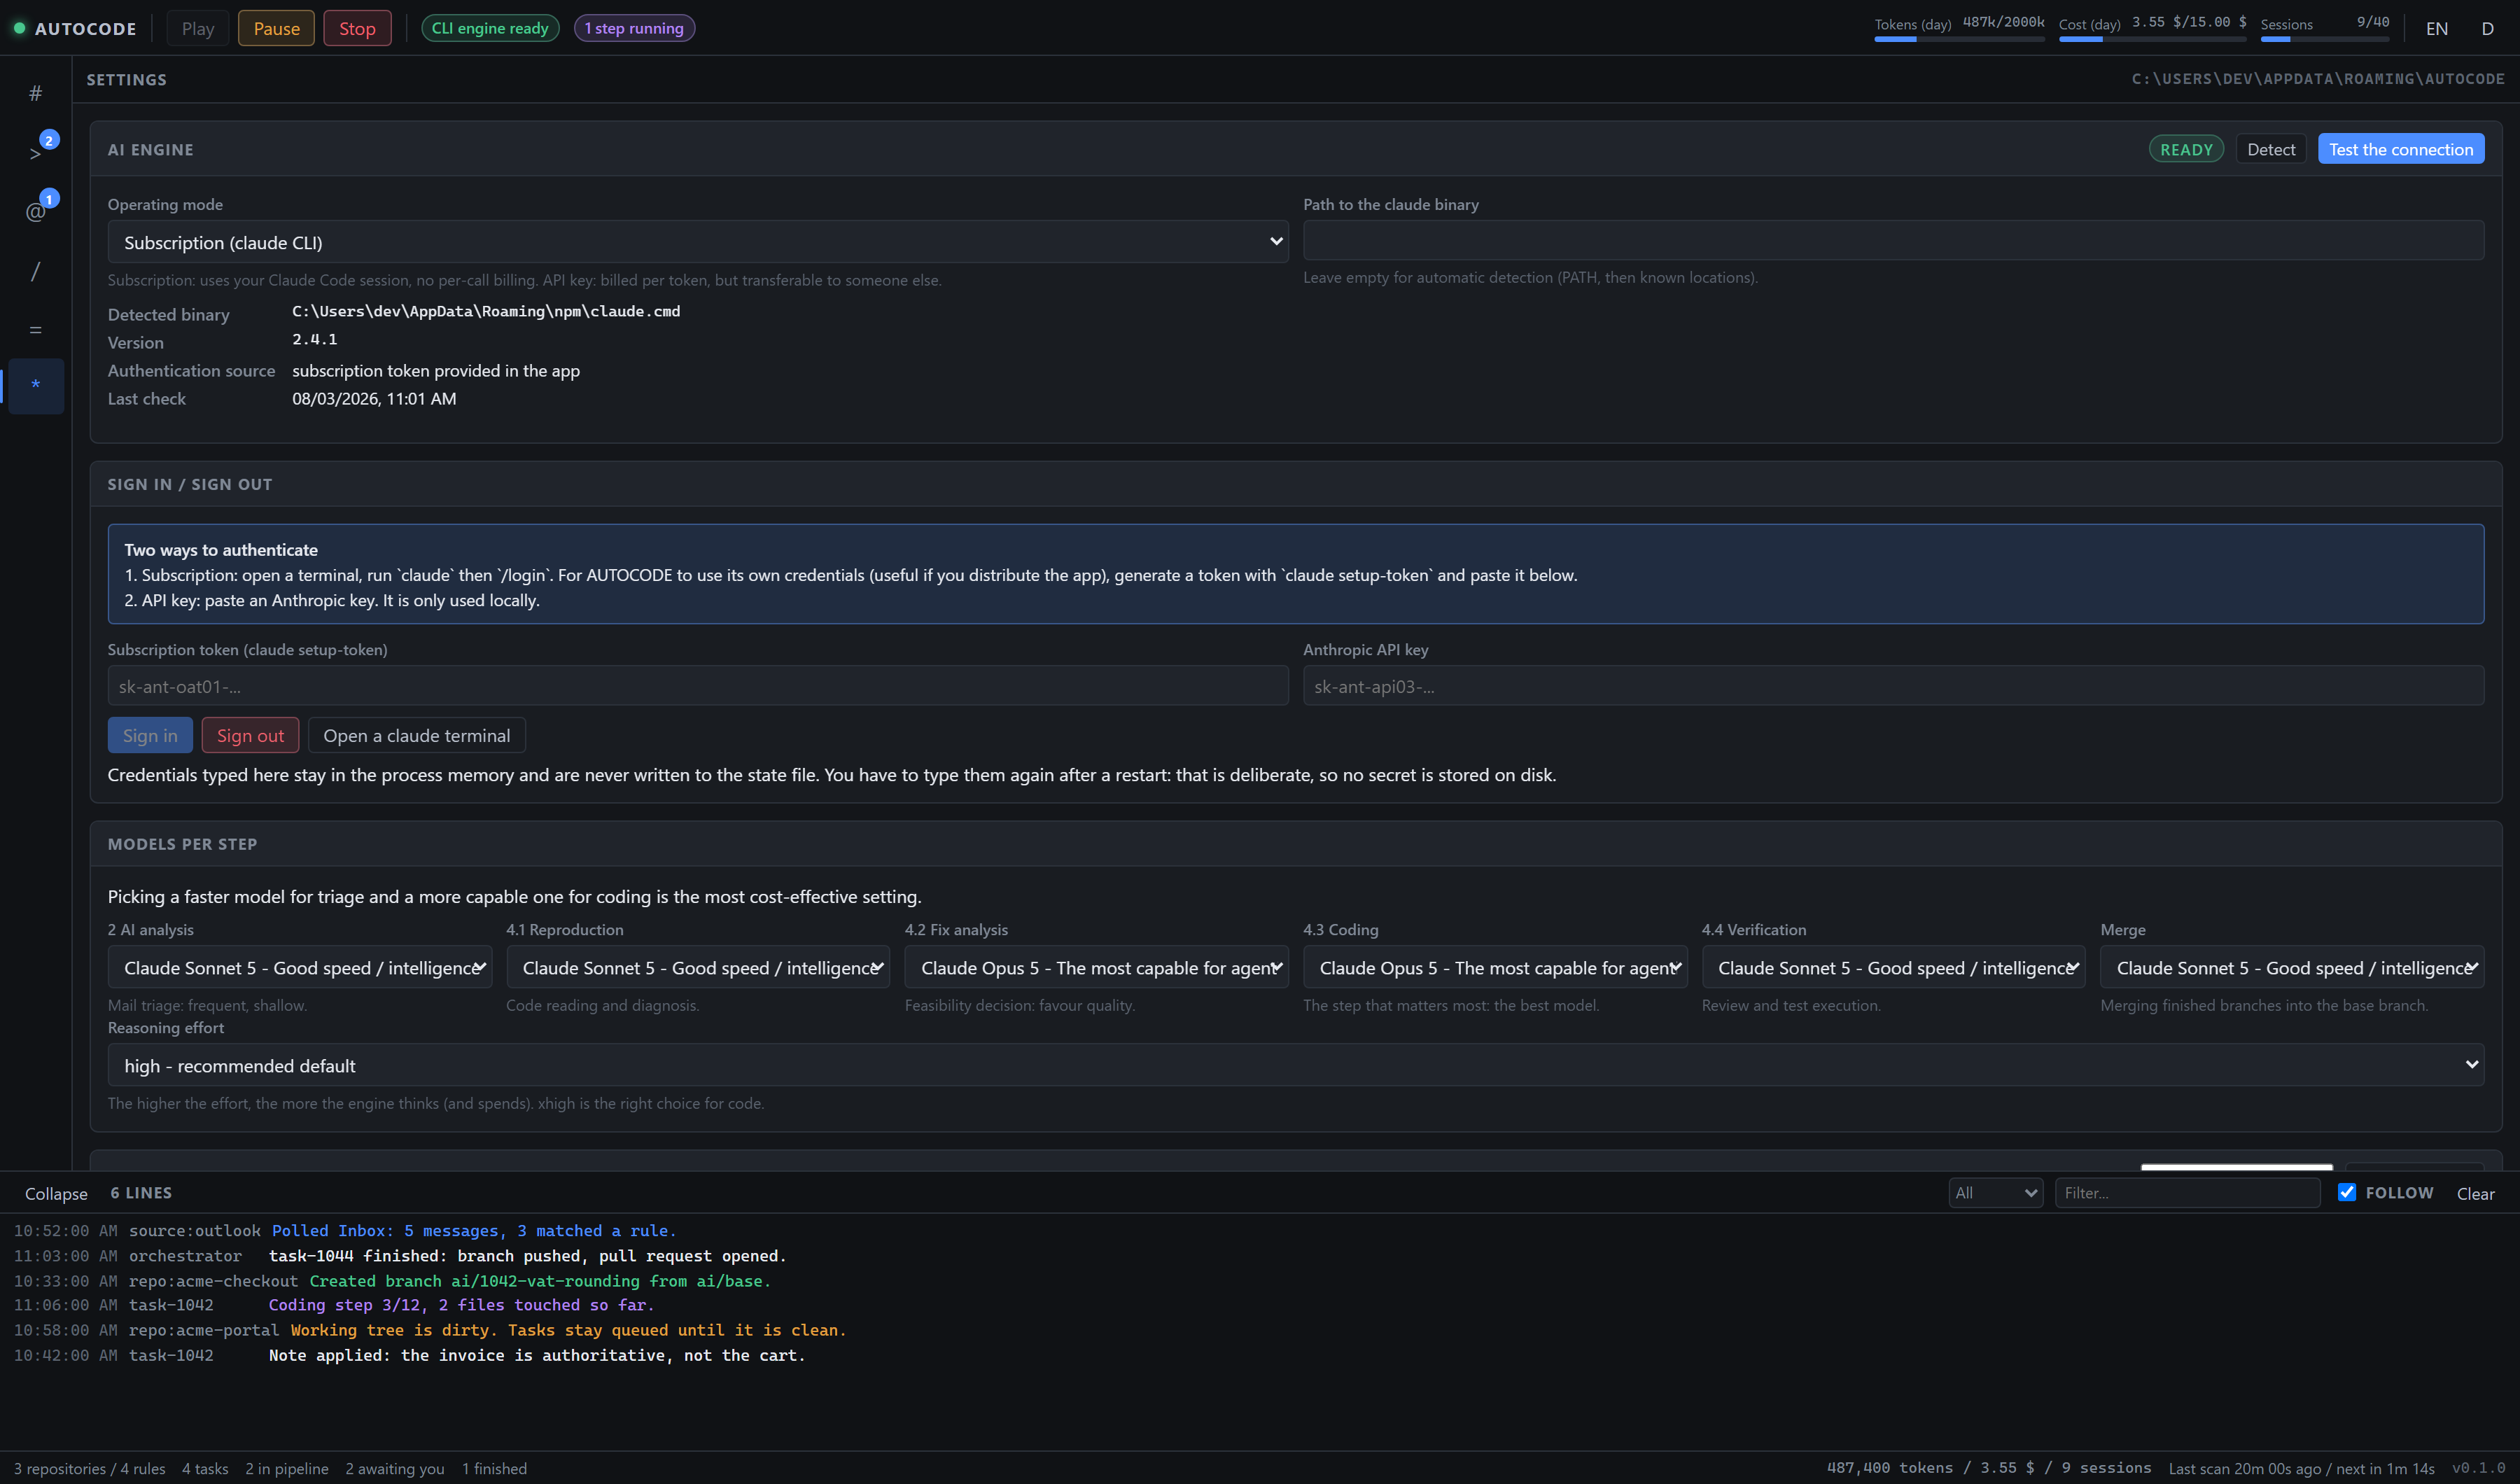Open the 4.4 Verification model dropdown
The height and width of the screenshot is (1484, 2520).
(1894, 967)
